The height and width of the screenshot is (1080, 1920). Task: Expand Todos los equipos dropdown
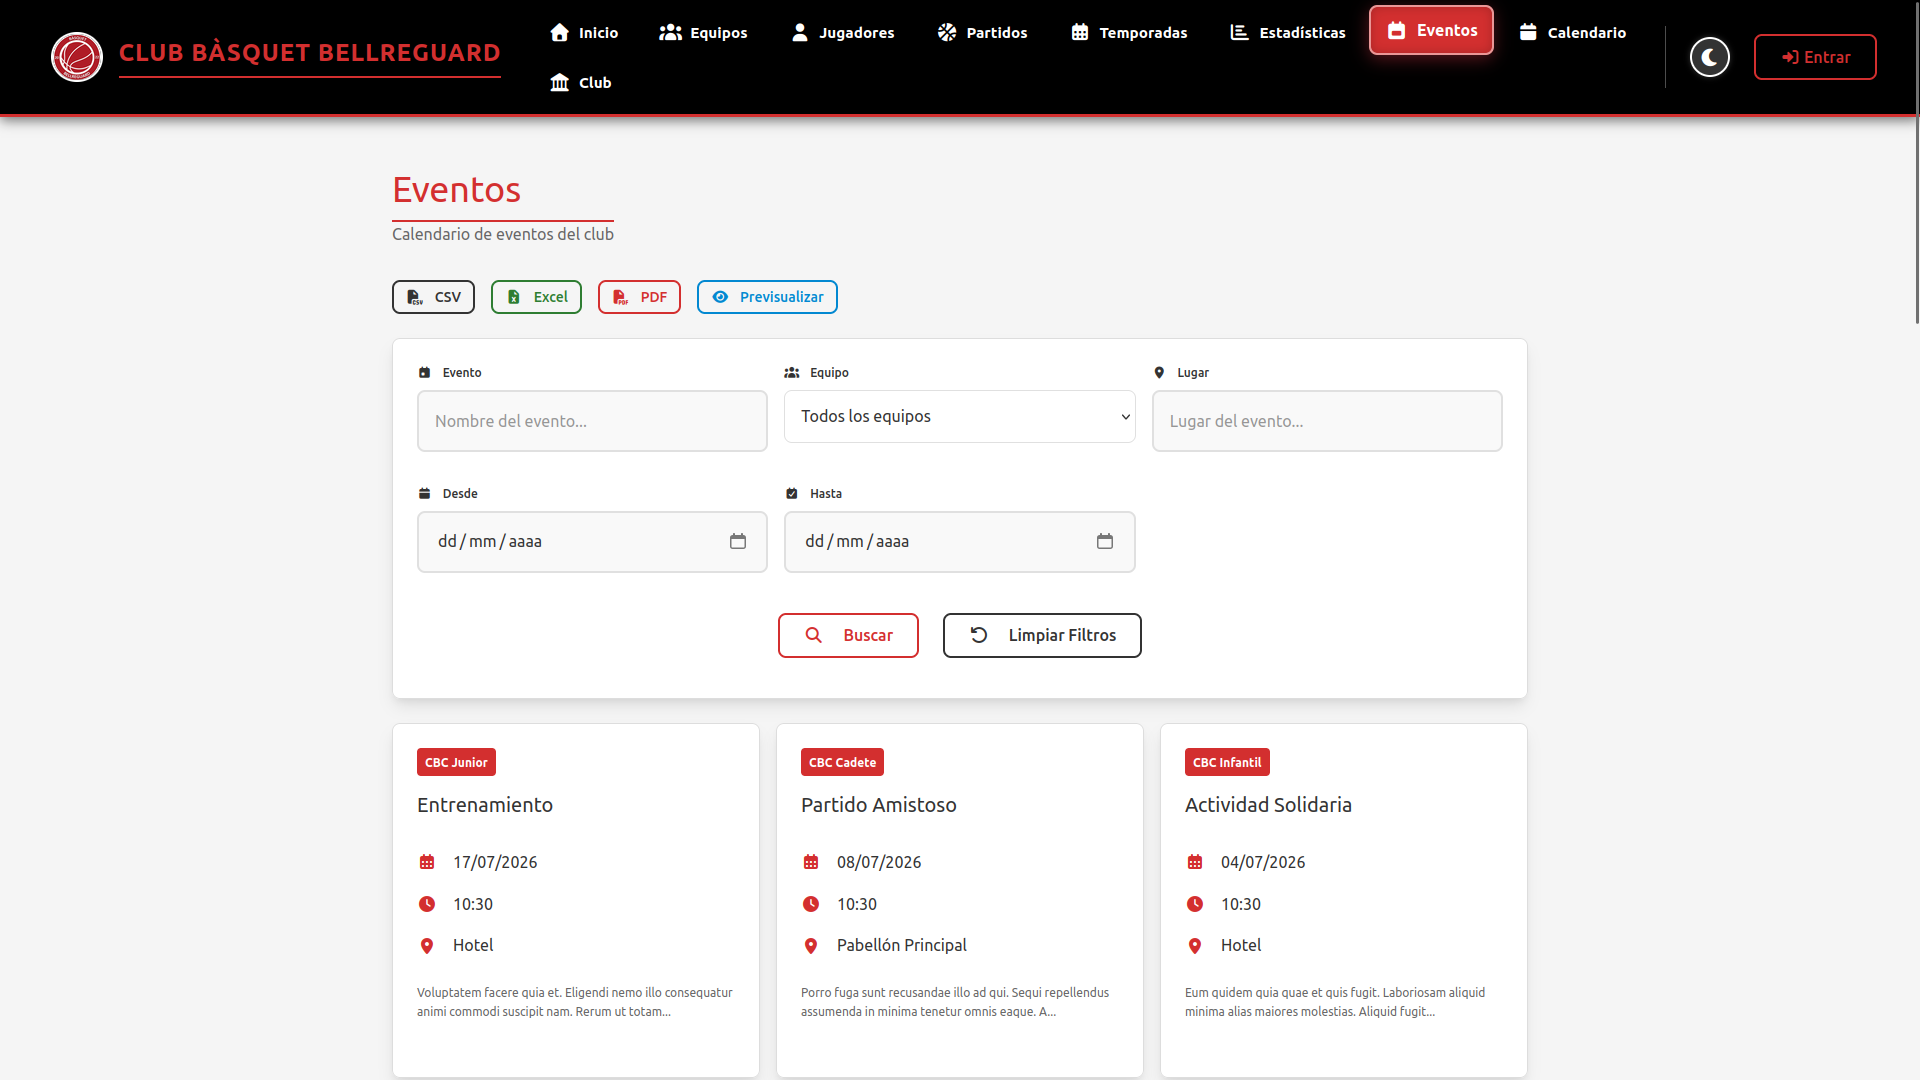pos(960,416)
